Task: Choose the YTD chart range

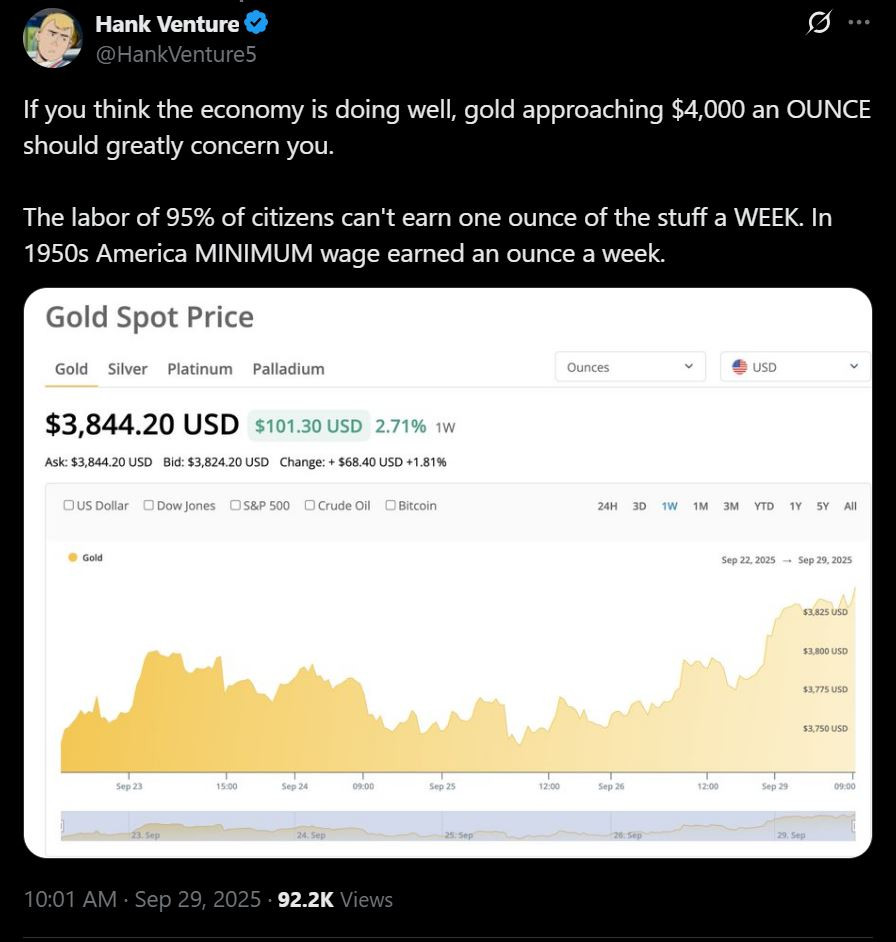Action: pyautogui.click(x=764, y=506)
